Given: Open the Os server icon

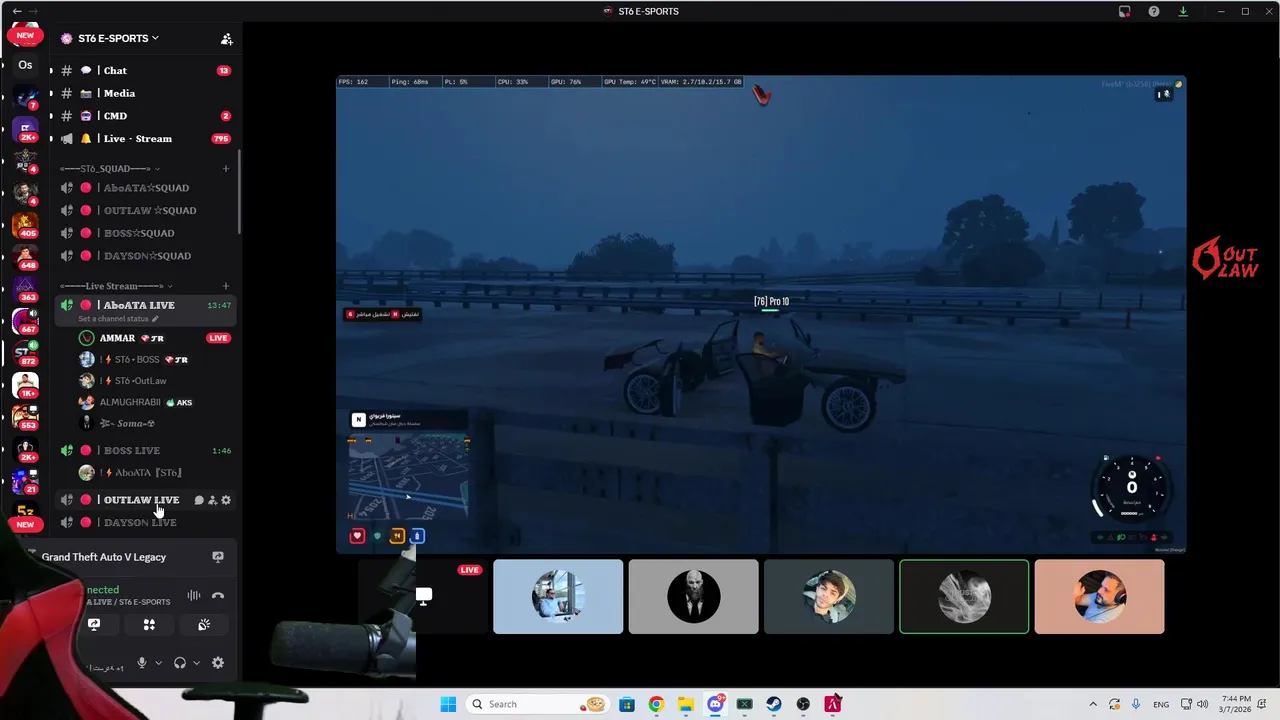Looking at the screenshot, I should tap(25, 65).
